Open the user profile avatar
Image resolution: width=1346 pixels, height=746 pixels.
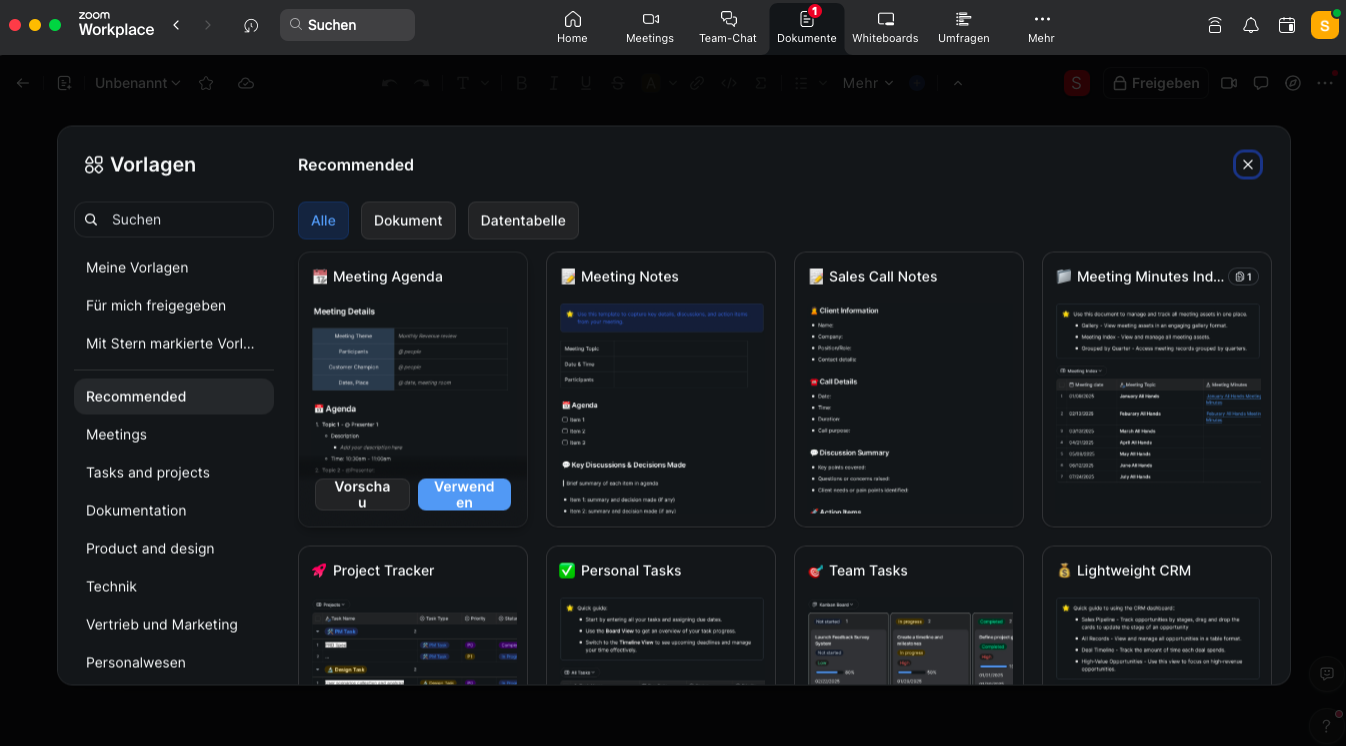pos(1324,25)
